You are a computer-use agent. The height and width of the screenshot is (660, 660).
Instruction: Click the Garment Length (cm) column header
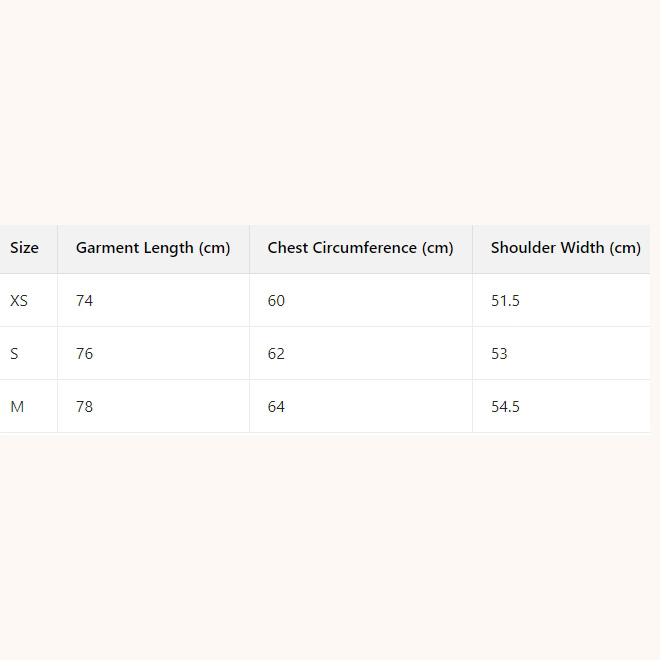[153, 248]
